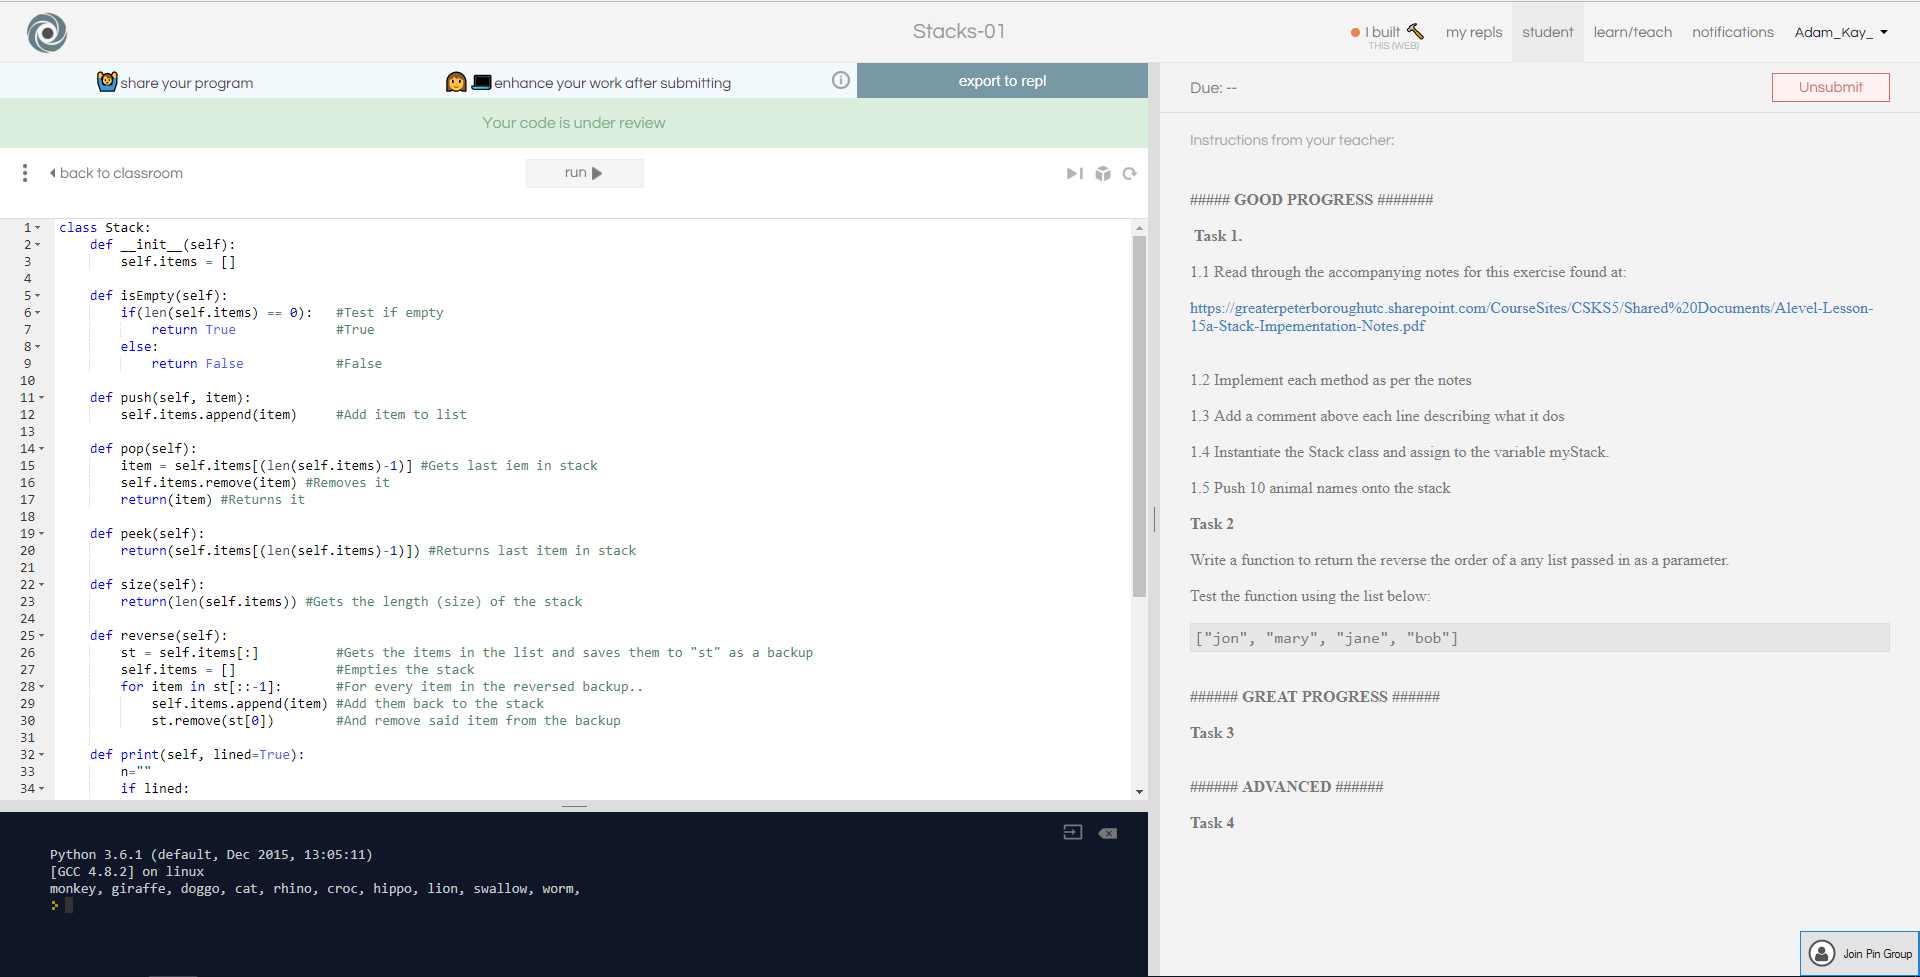Click the 'Your code is under review' banner

tap(574, 123)
